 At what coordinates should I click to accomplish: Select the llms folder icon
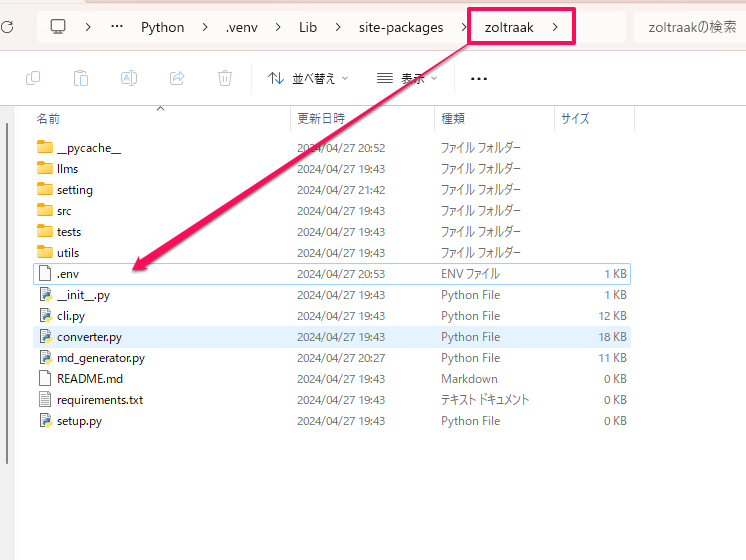(x=45, y=168)
